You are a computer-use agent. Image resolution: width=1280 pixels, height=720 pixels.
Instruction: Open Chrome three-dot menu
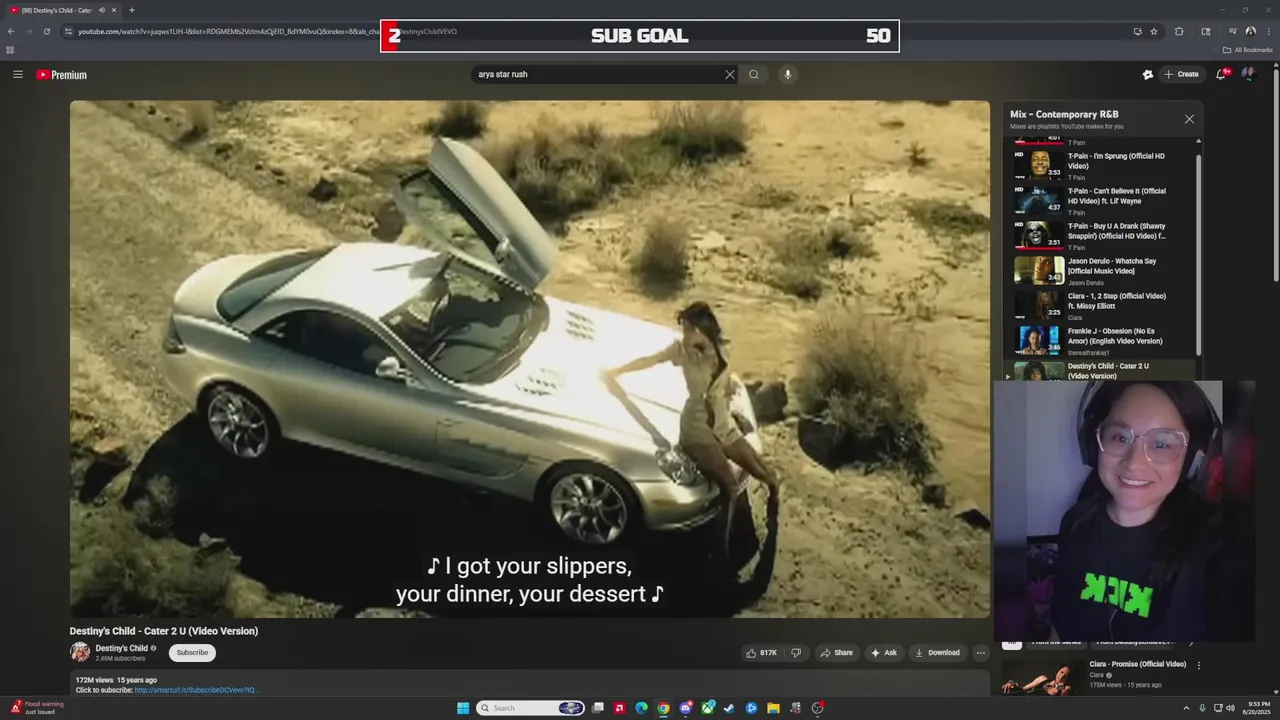[x=1268, y=31]
